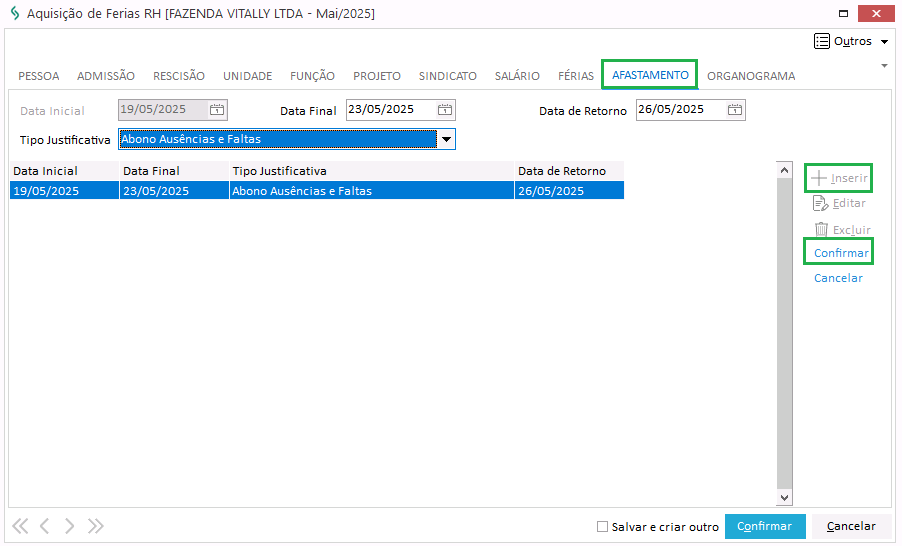Click scrollbar down arrow in grid
Viewport: 902px width, 546px height.
tap(784, 498)
